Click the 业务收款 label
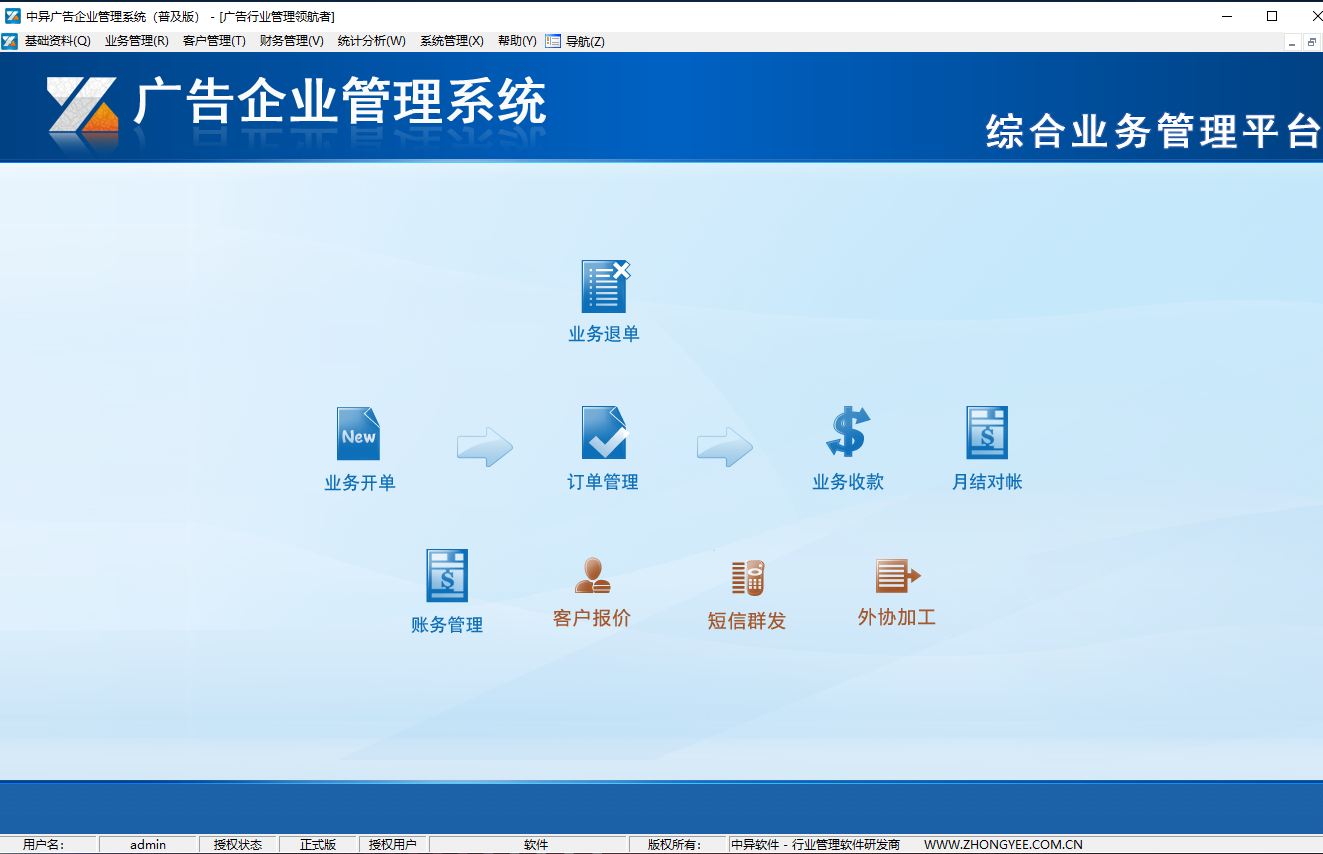1323x854 pixels. pyautogui.click(x=848, y=482)
